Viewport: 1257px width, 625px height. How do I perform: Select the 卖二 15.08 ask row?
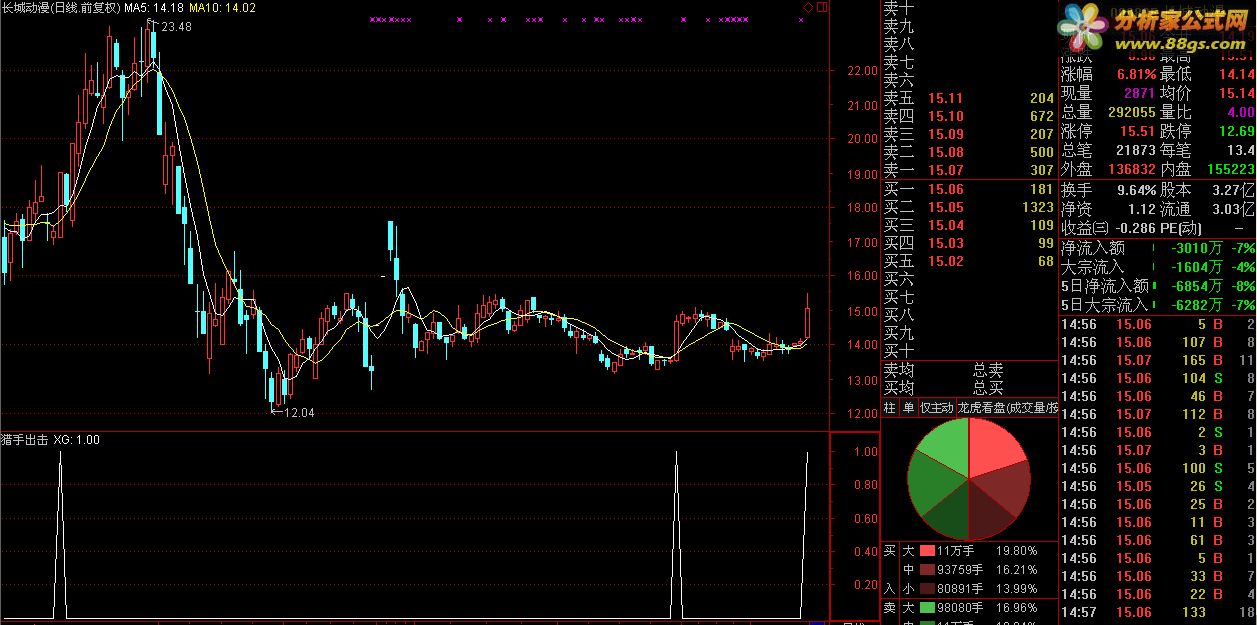pyautogui.click(x=969, y=152)
